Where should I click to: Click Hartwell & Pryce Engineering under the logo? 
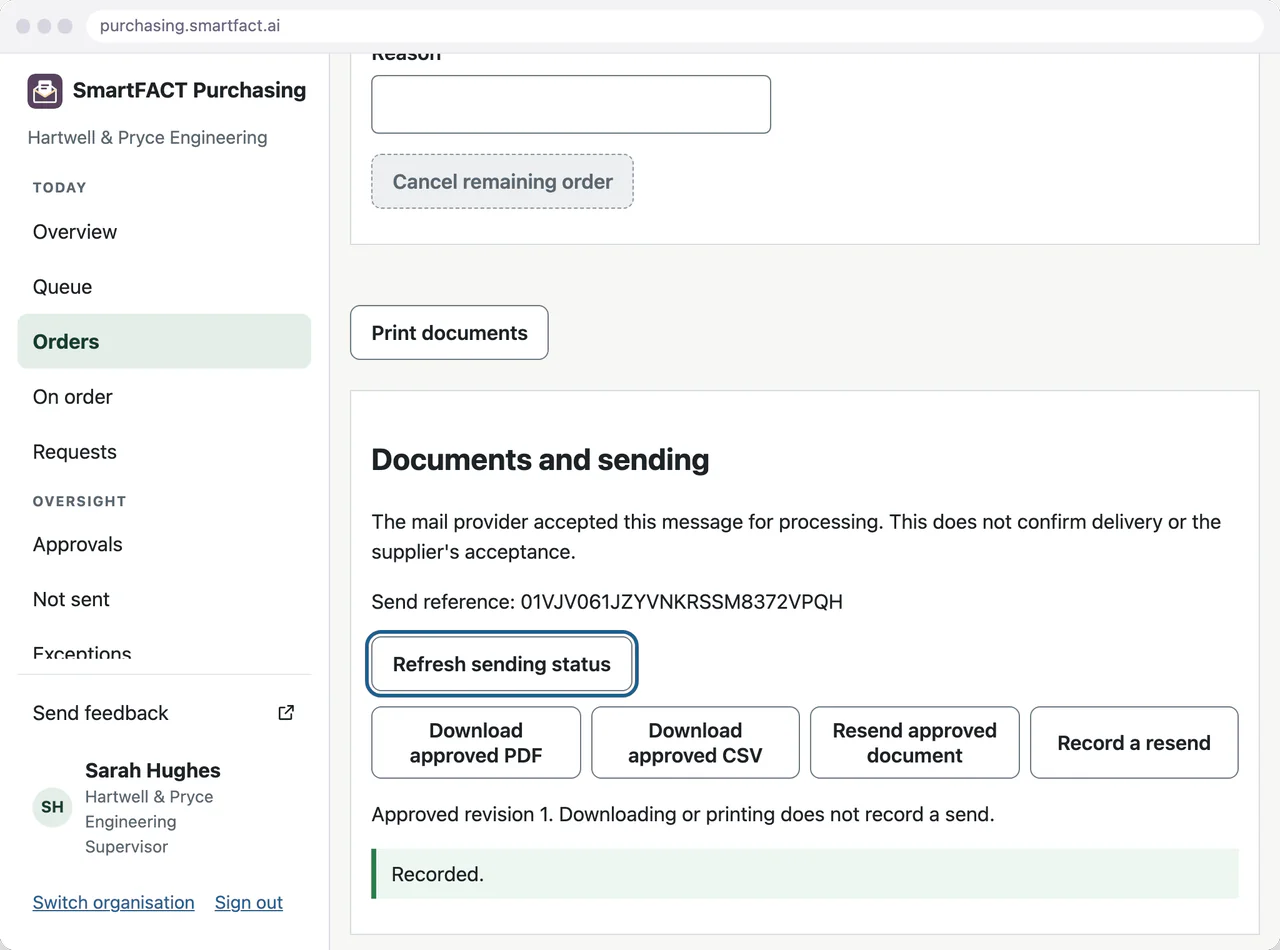click(x=148, y=138)
